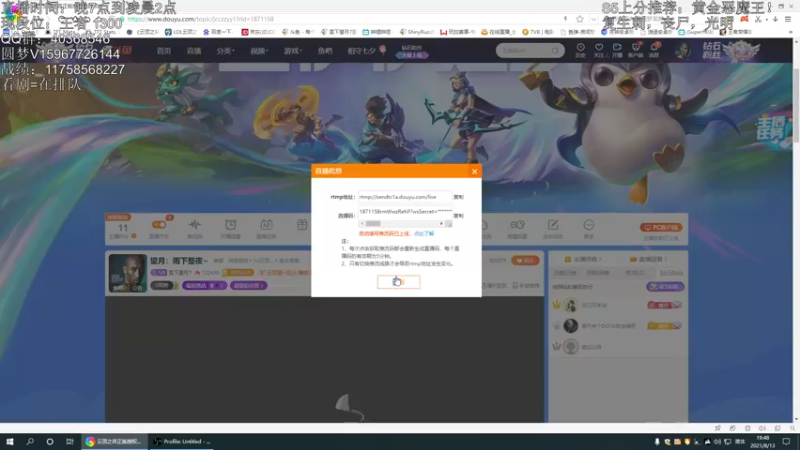Click the browser address bar
Viewport: 800px width, 450px height.
[x=342, y=19]
